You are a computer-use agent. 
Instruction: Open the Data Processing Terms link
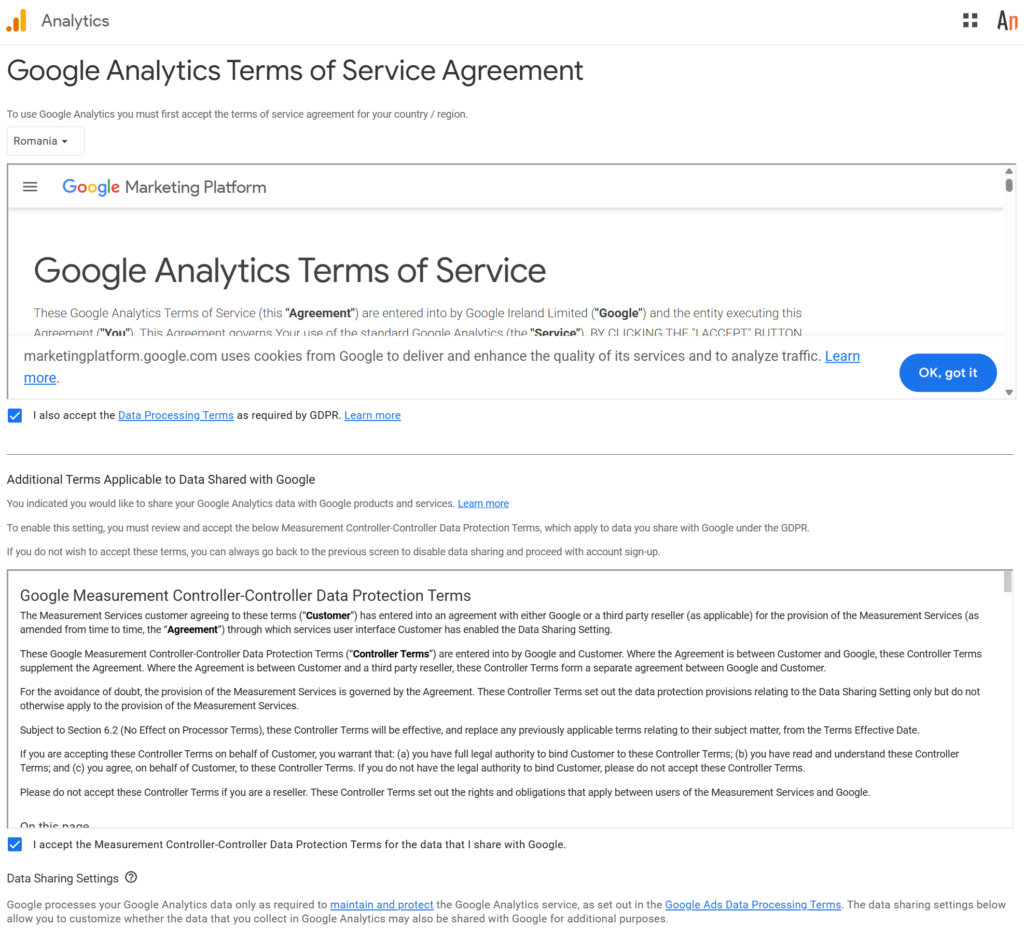(175, 415)
